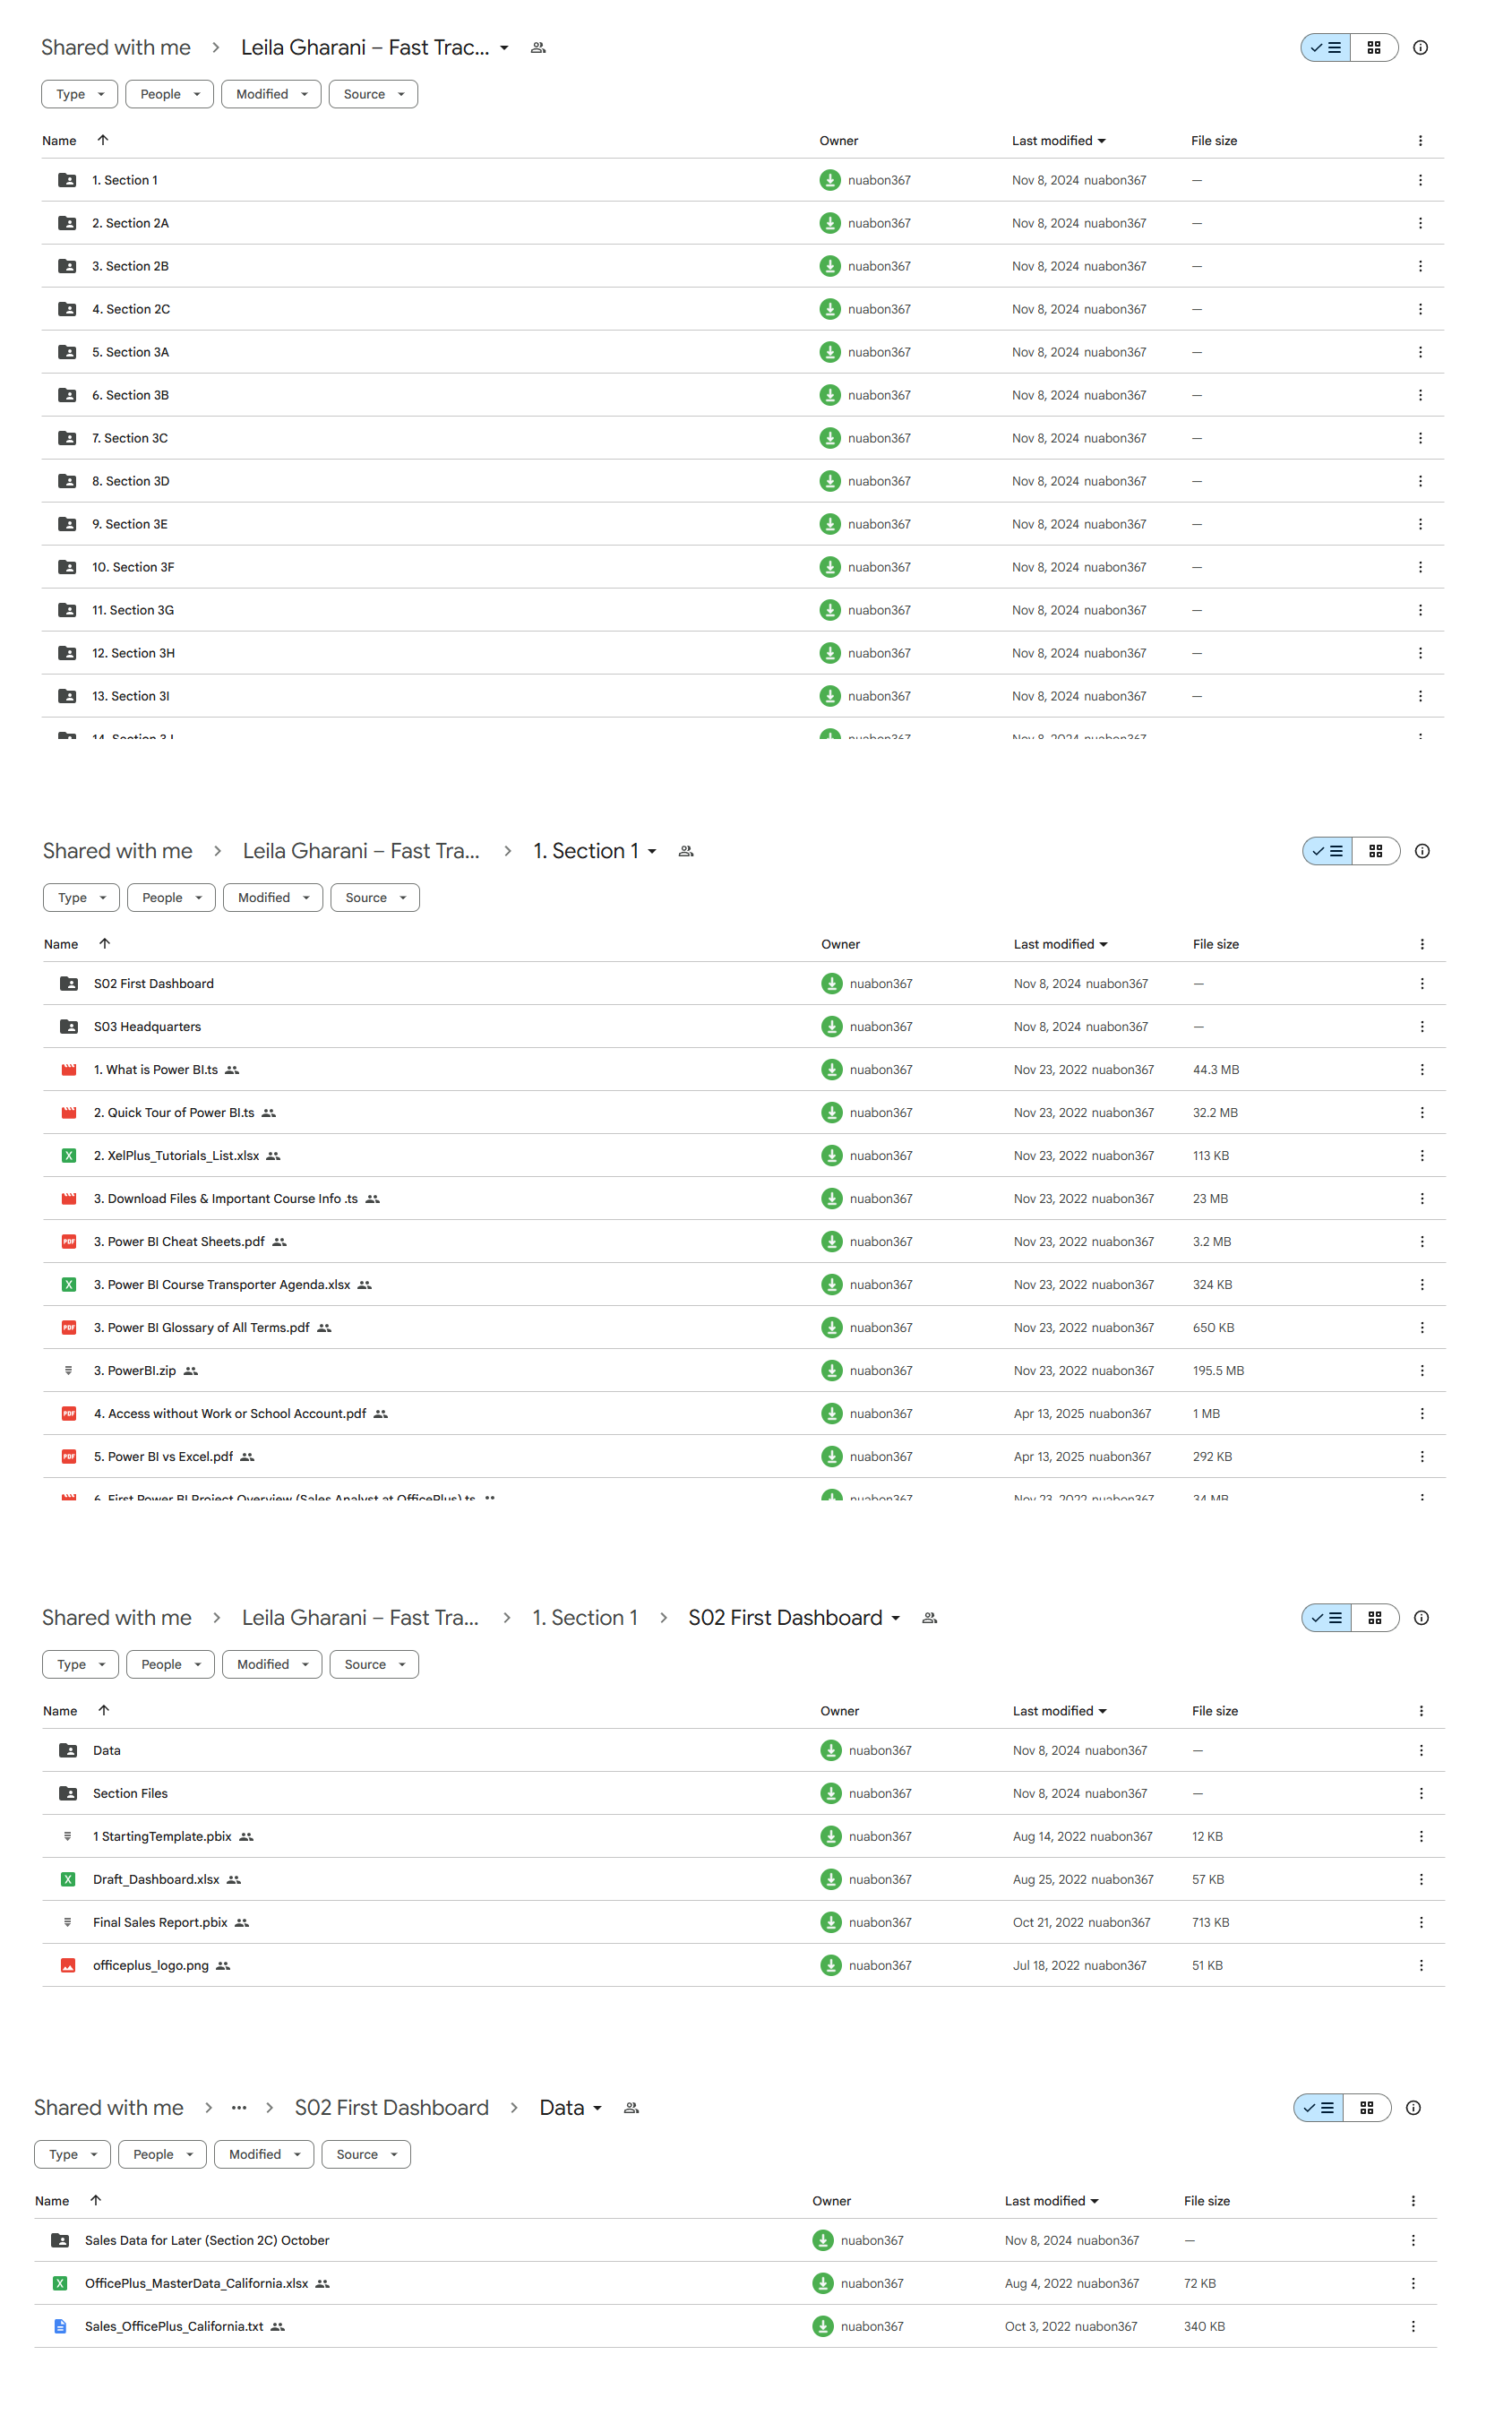Select list layout in the S02 First Dashboard view
The height and width of the screenshot is (2415, 1512).
click(1327, 1618)
